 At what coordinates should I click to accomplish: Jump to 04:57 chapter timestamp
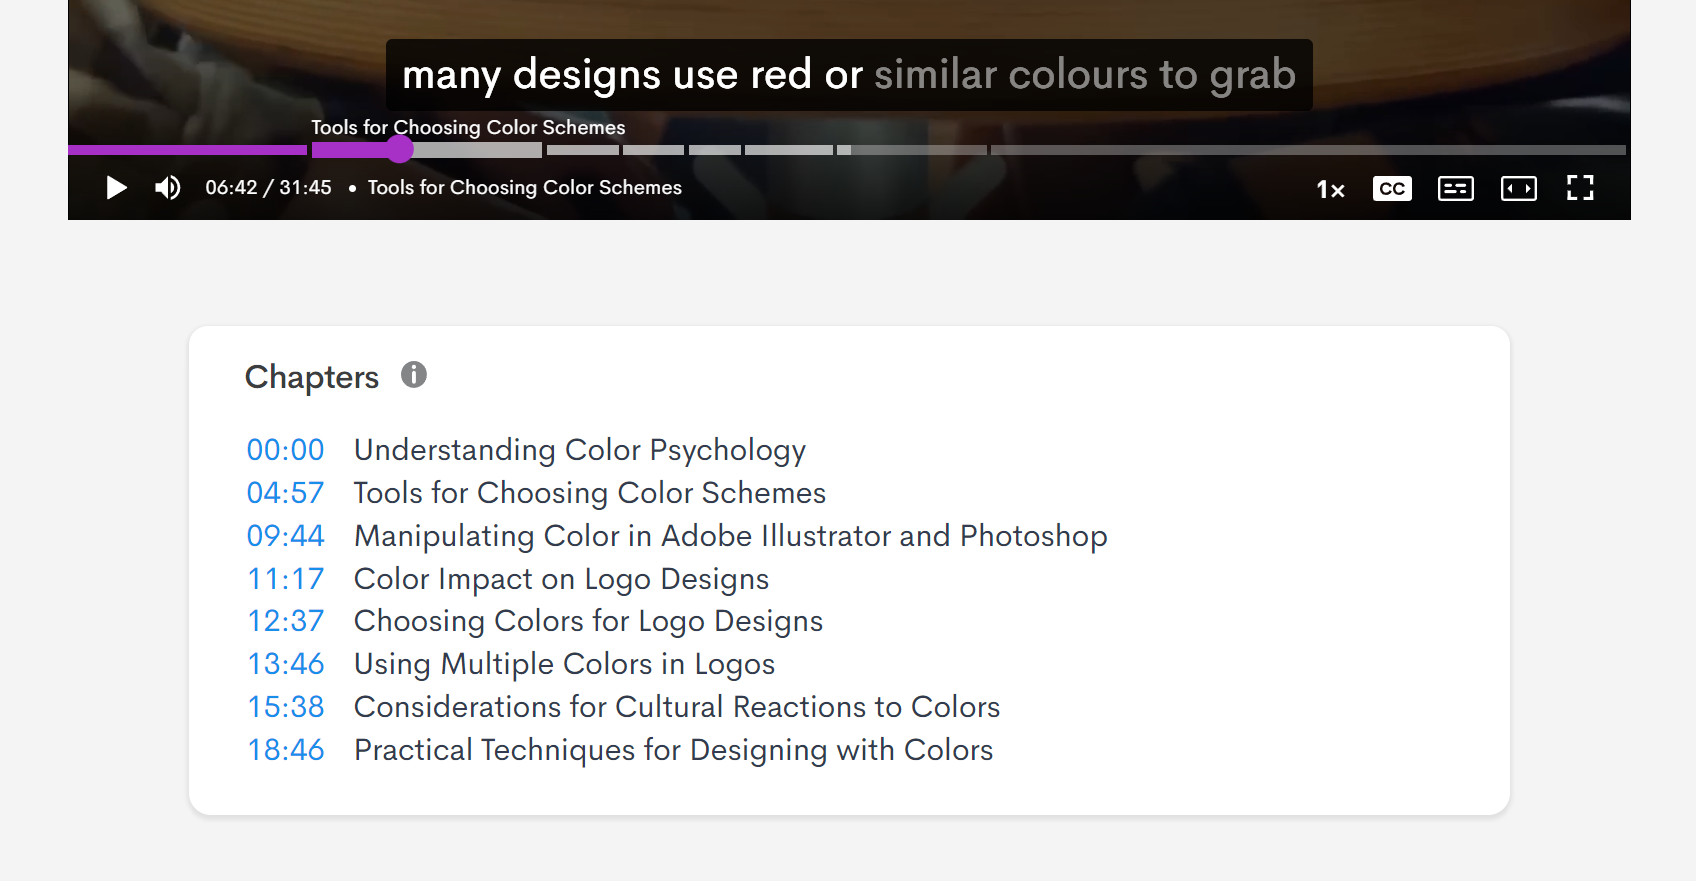286,493
